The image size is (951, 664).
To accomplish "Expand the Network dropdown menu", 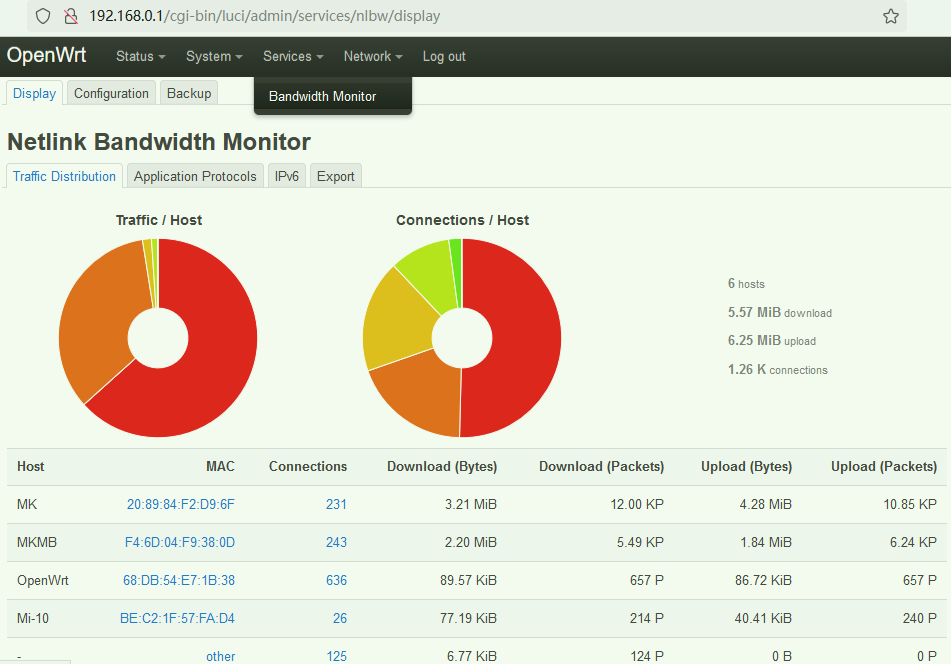I will pyautogui.click(x=372, y=56).
